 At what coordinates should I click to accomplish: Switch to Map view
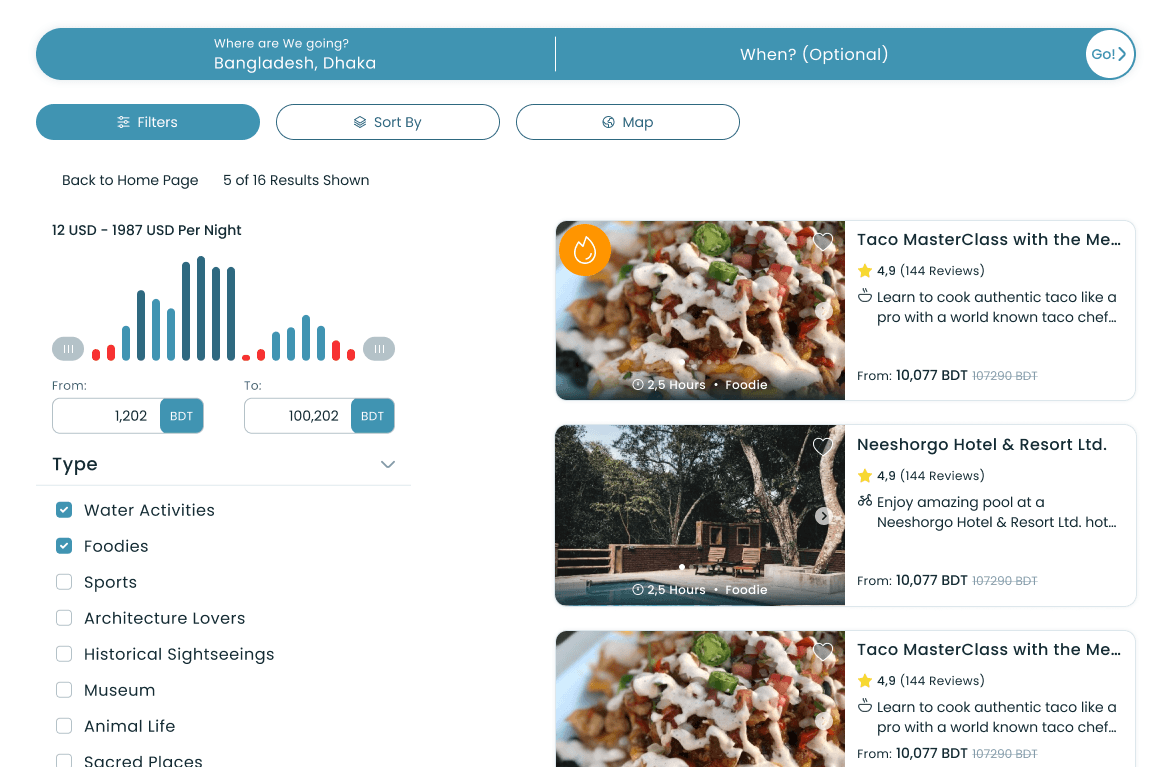[627, 122]
